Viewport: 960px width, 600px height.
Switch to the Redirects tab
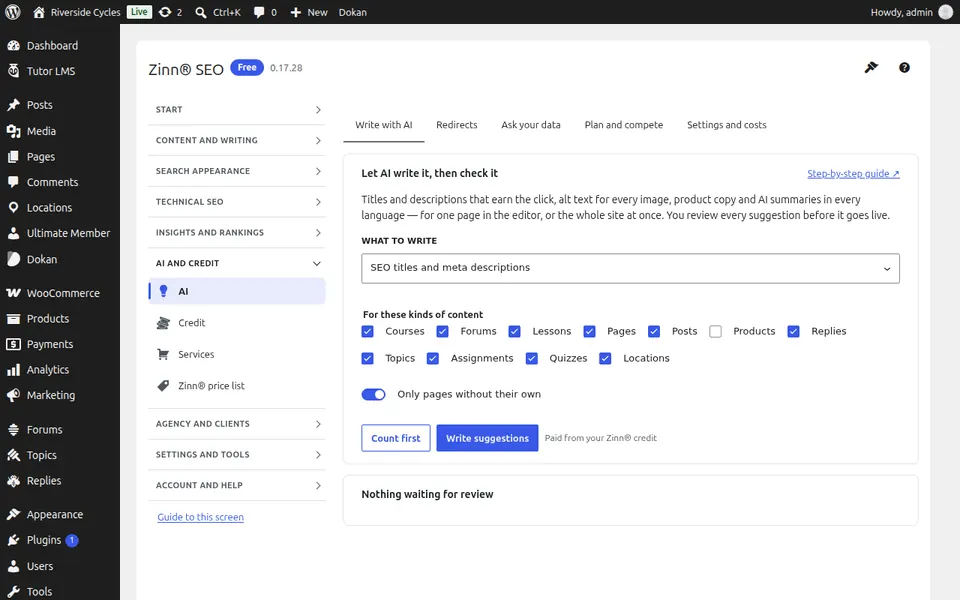(457, 125)
